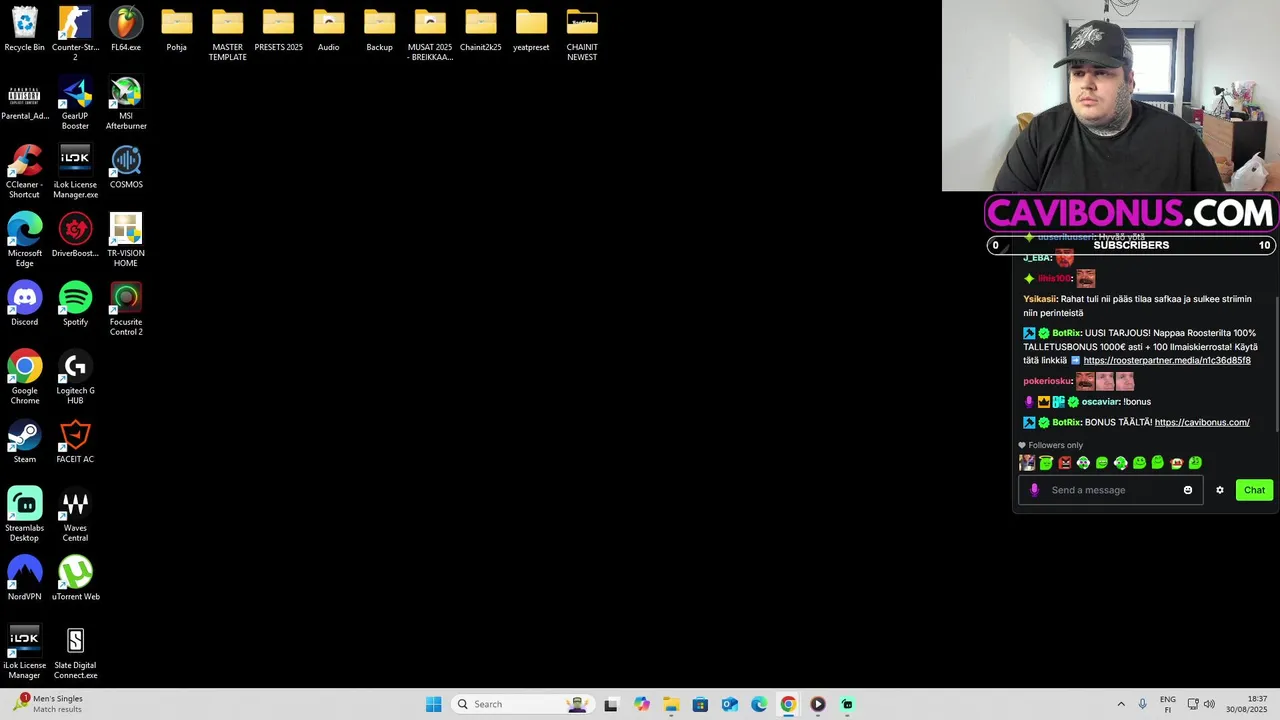Viewport: 1280px width, 720px height.
Task: Select the PRESETS 2025 folder
Action: coord(278,30)
